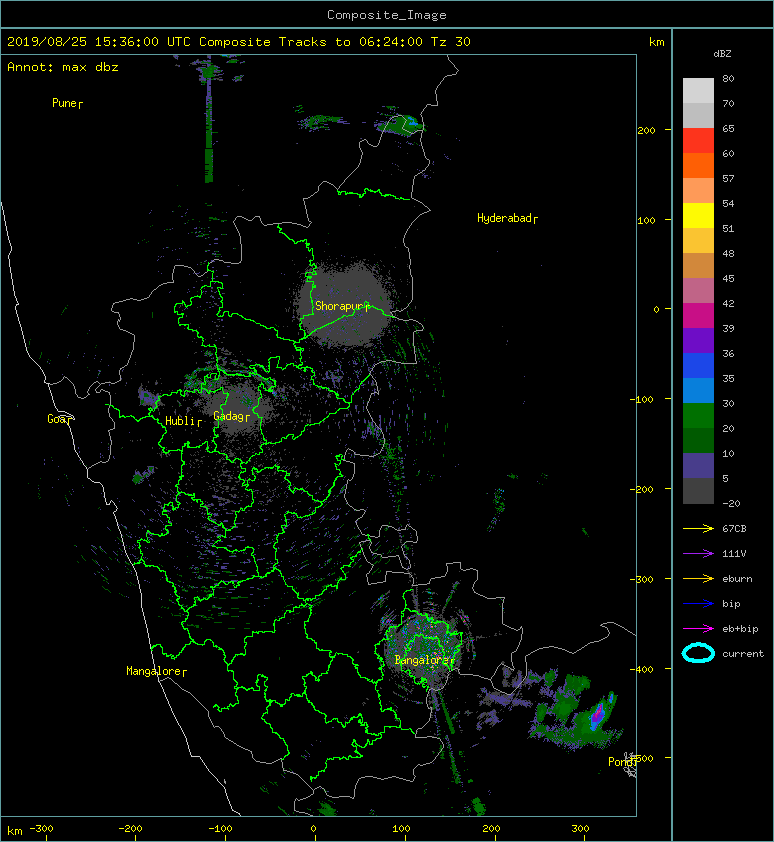Image resolution: width=774 pixels, height=842 pixels.
Task: Click the eburn arrow legend icon
Action: tap(698, 579)
